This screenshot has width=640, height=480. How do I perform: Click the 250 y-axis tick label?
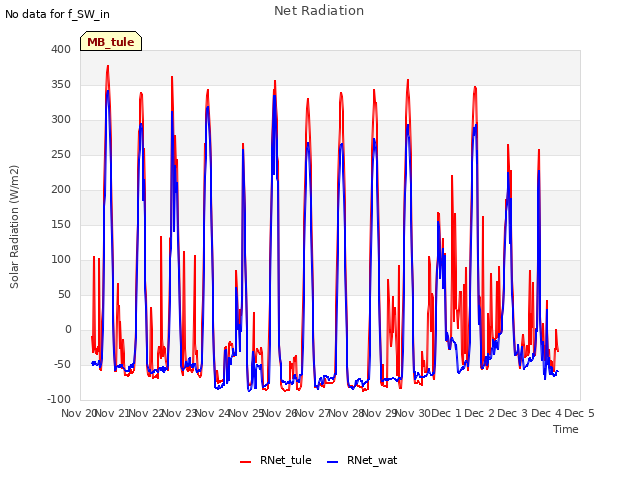(x=61, y=155)
